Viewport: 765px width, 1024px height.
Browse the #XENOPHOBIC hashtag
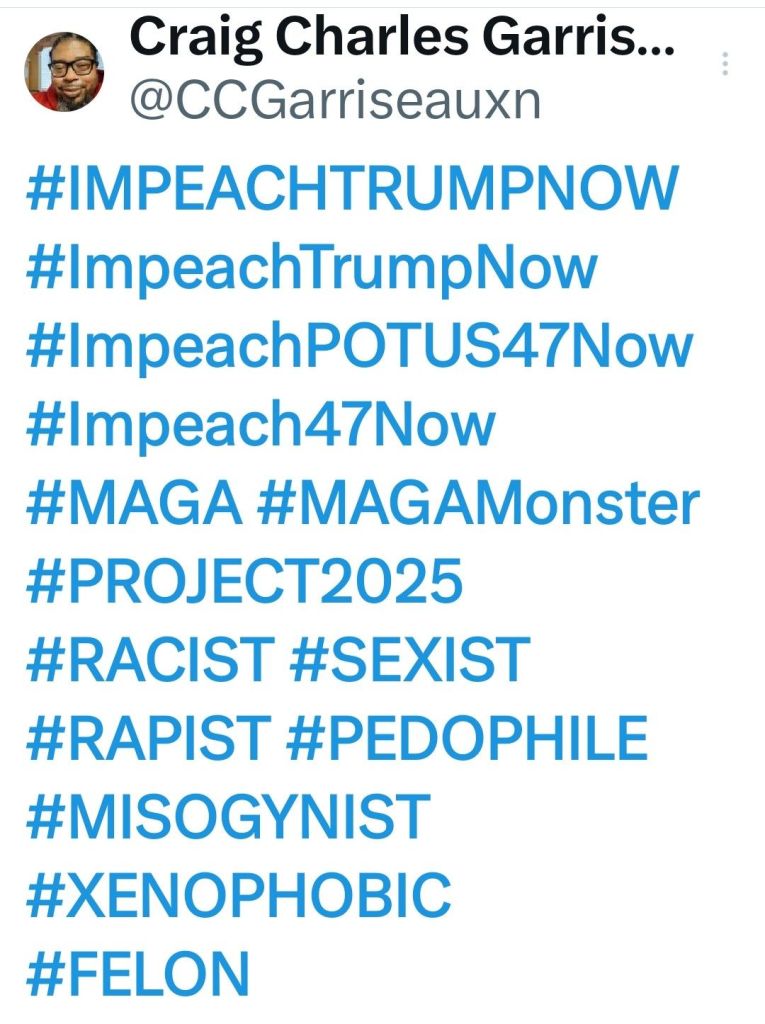click(238, 894)
